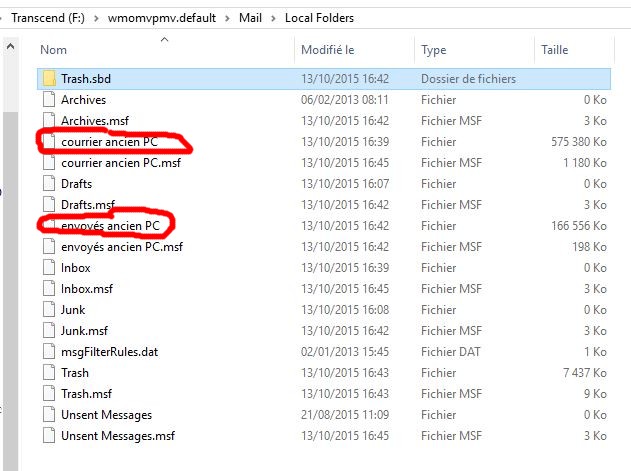
Task: Click the Type column header
Action: tap(434, 49)
